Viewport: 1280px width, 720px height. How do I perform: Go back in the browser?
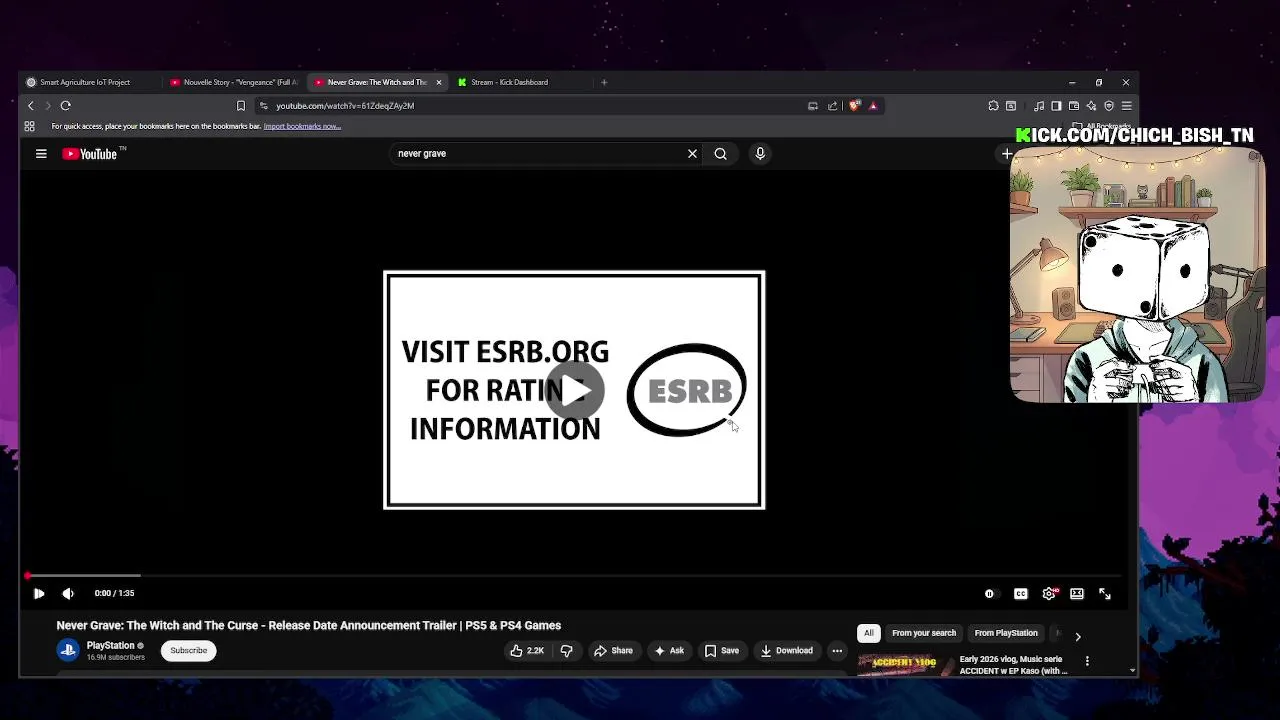click(31, 106)
